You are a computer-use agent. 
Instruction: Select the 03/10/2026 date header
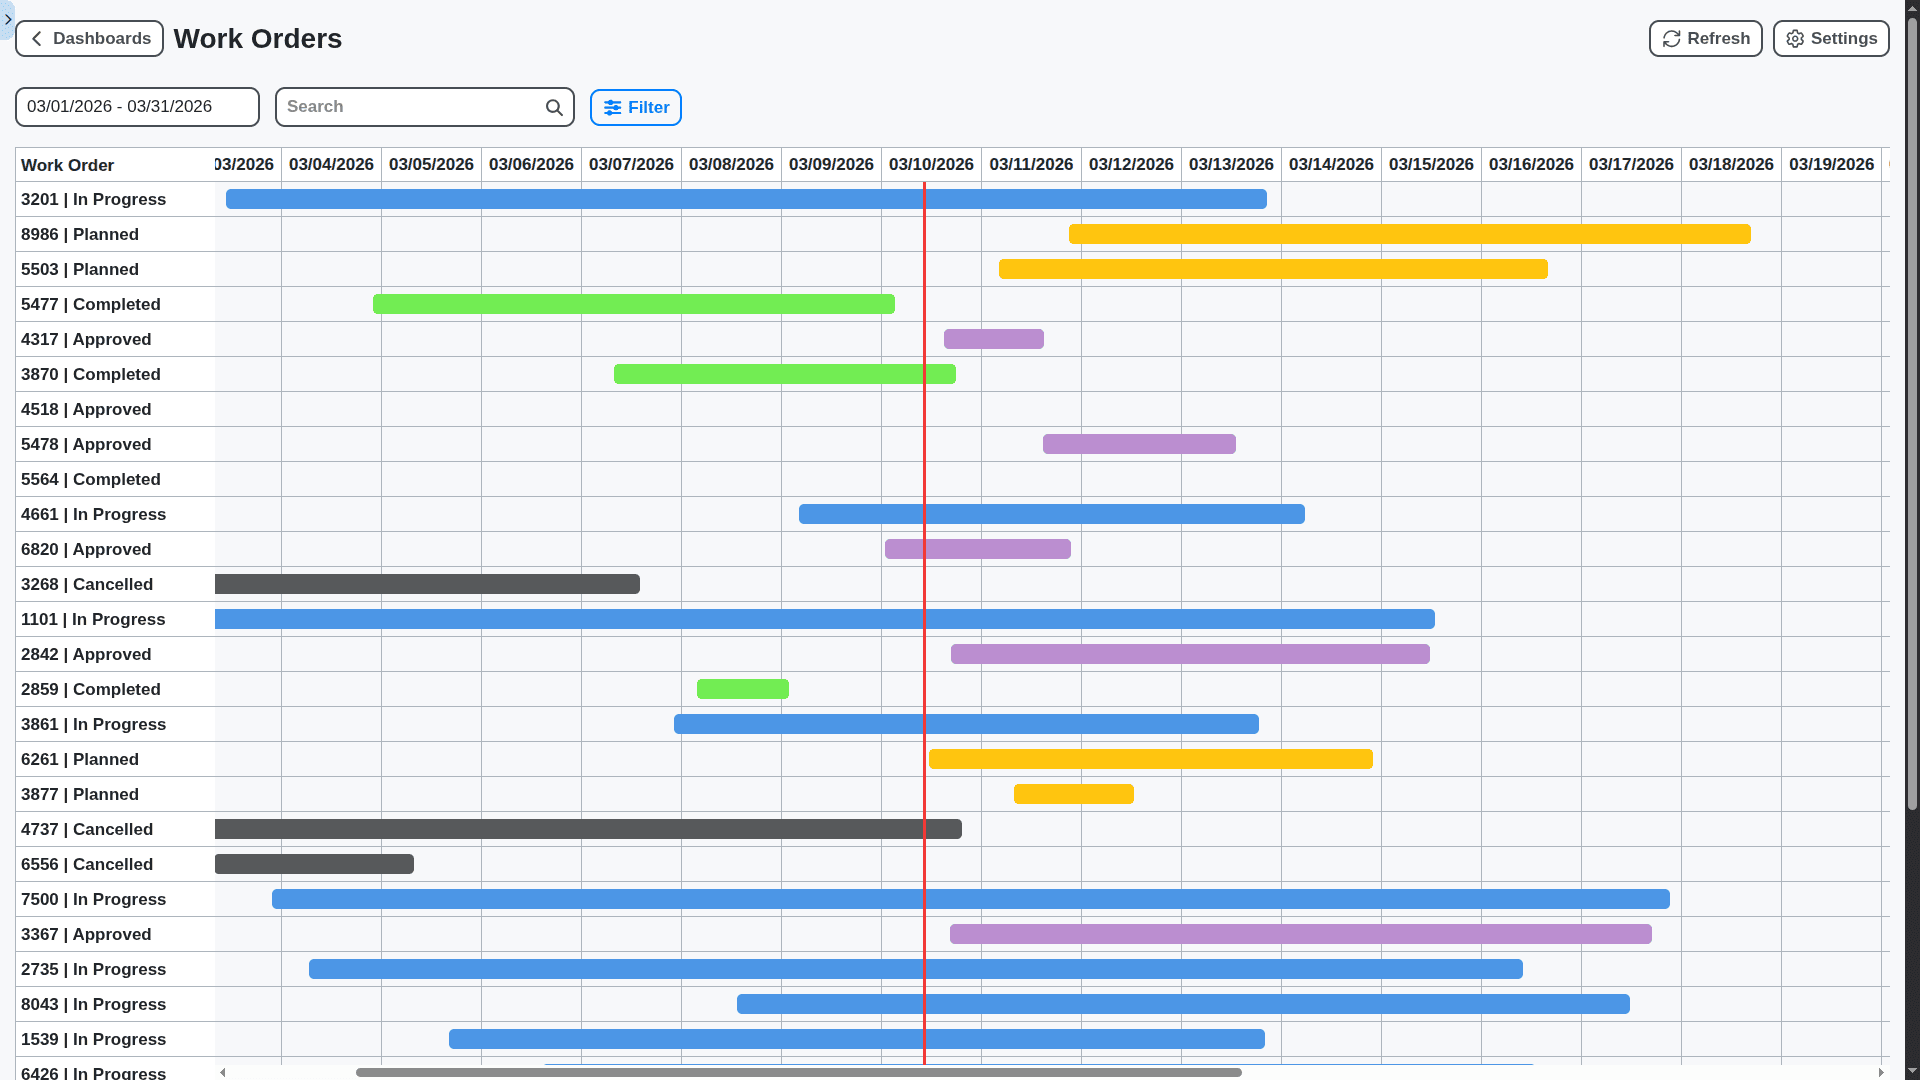pyautogui.click(x=931, y=164)
